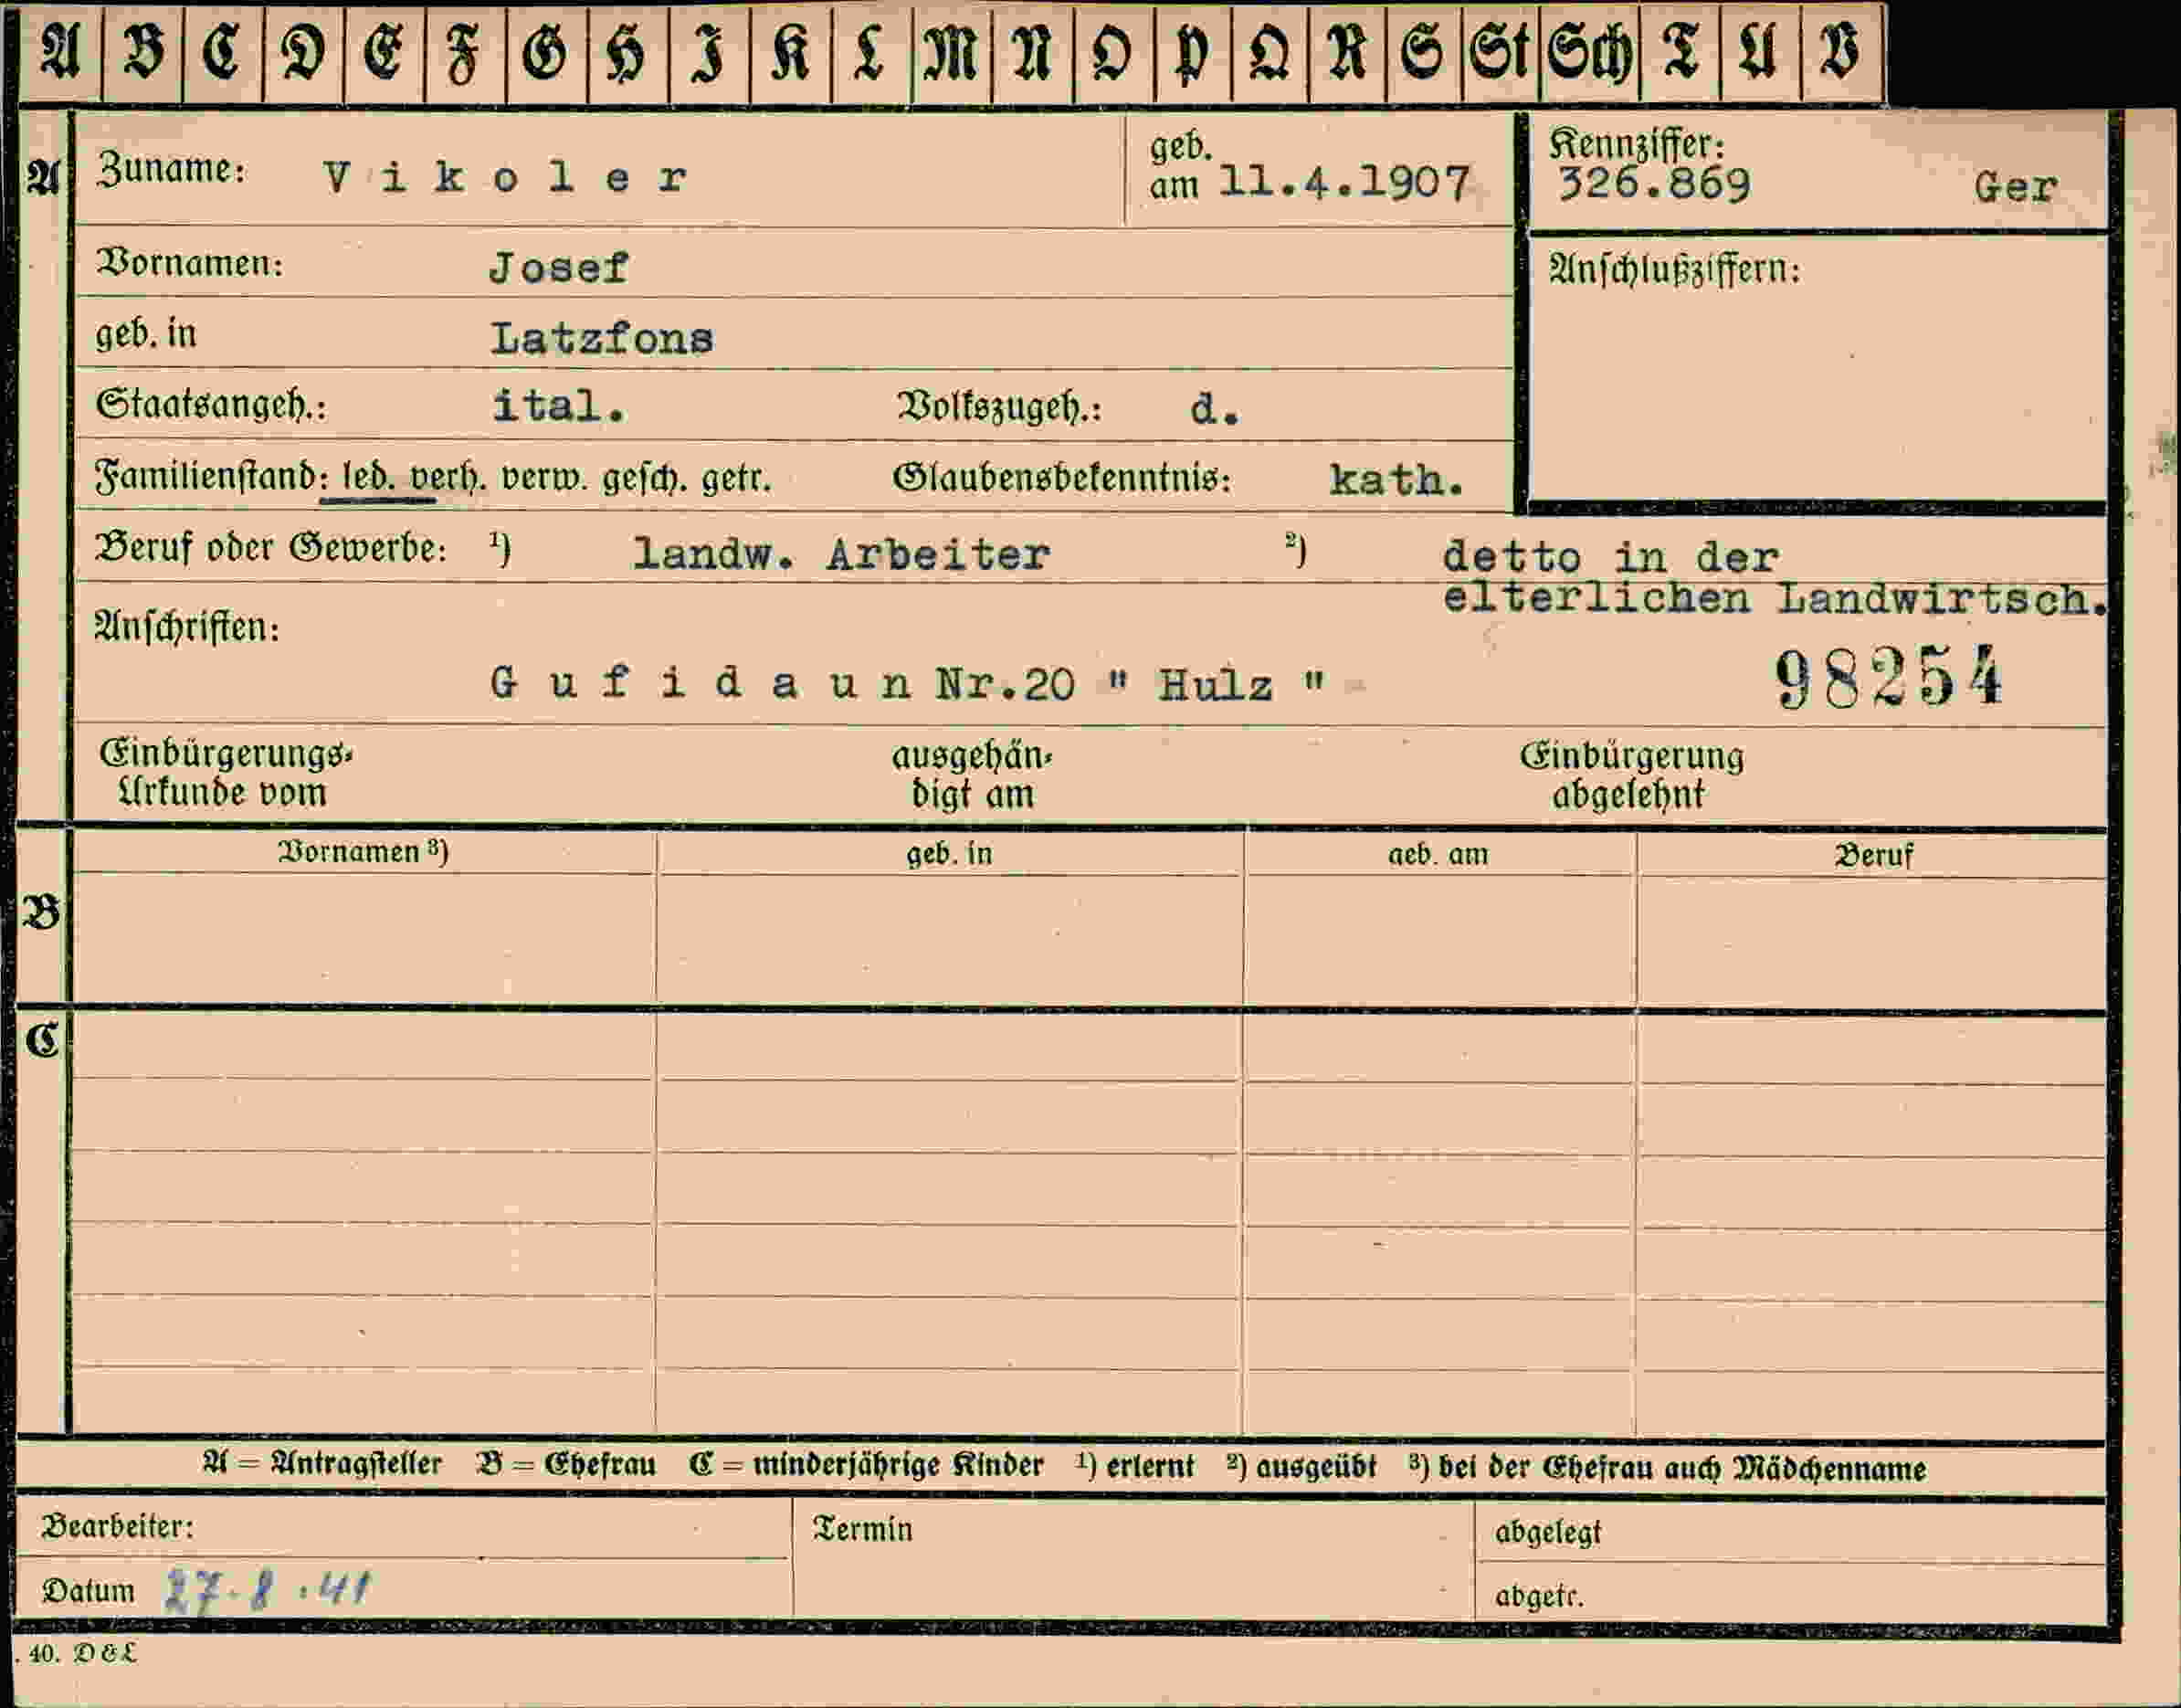Click the typed 'elterlichen Landwirtsch.' line
2181x1708 pixels.
pyautogui.click(x=1775, y=598)
